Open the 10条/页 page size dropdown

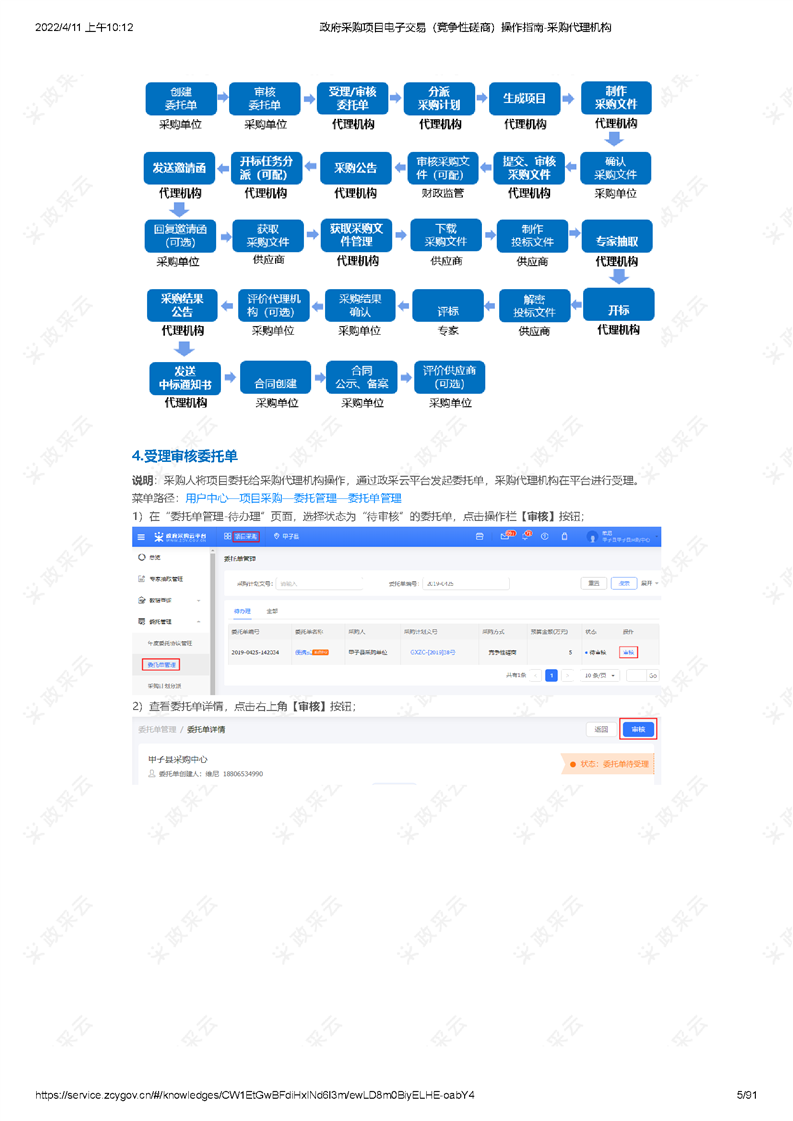pyautogui.click(x=601, y=675)
